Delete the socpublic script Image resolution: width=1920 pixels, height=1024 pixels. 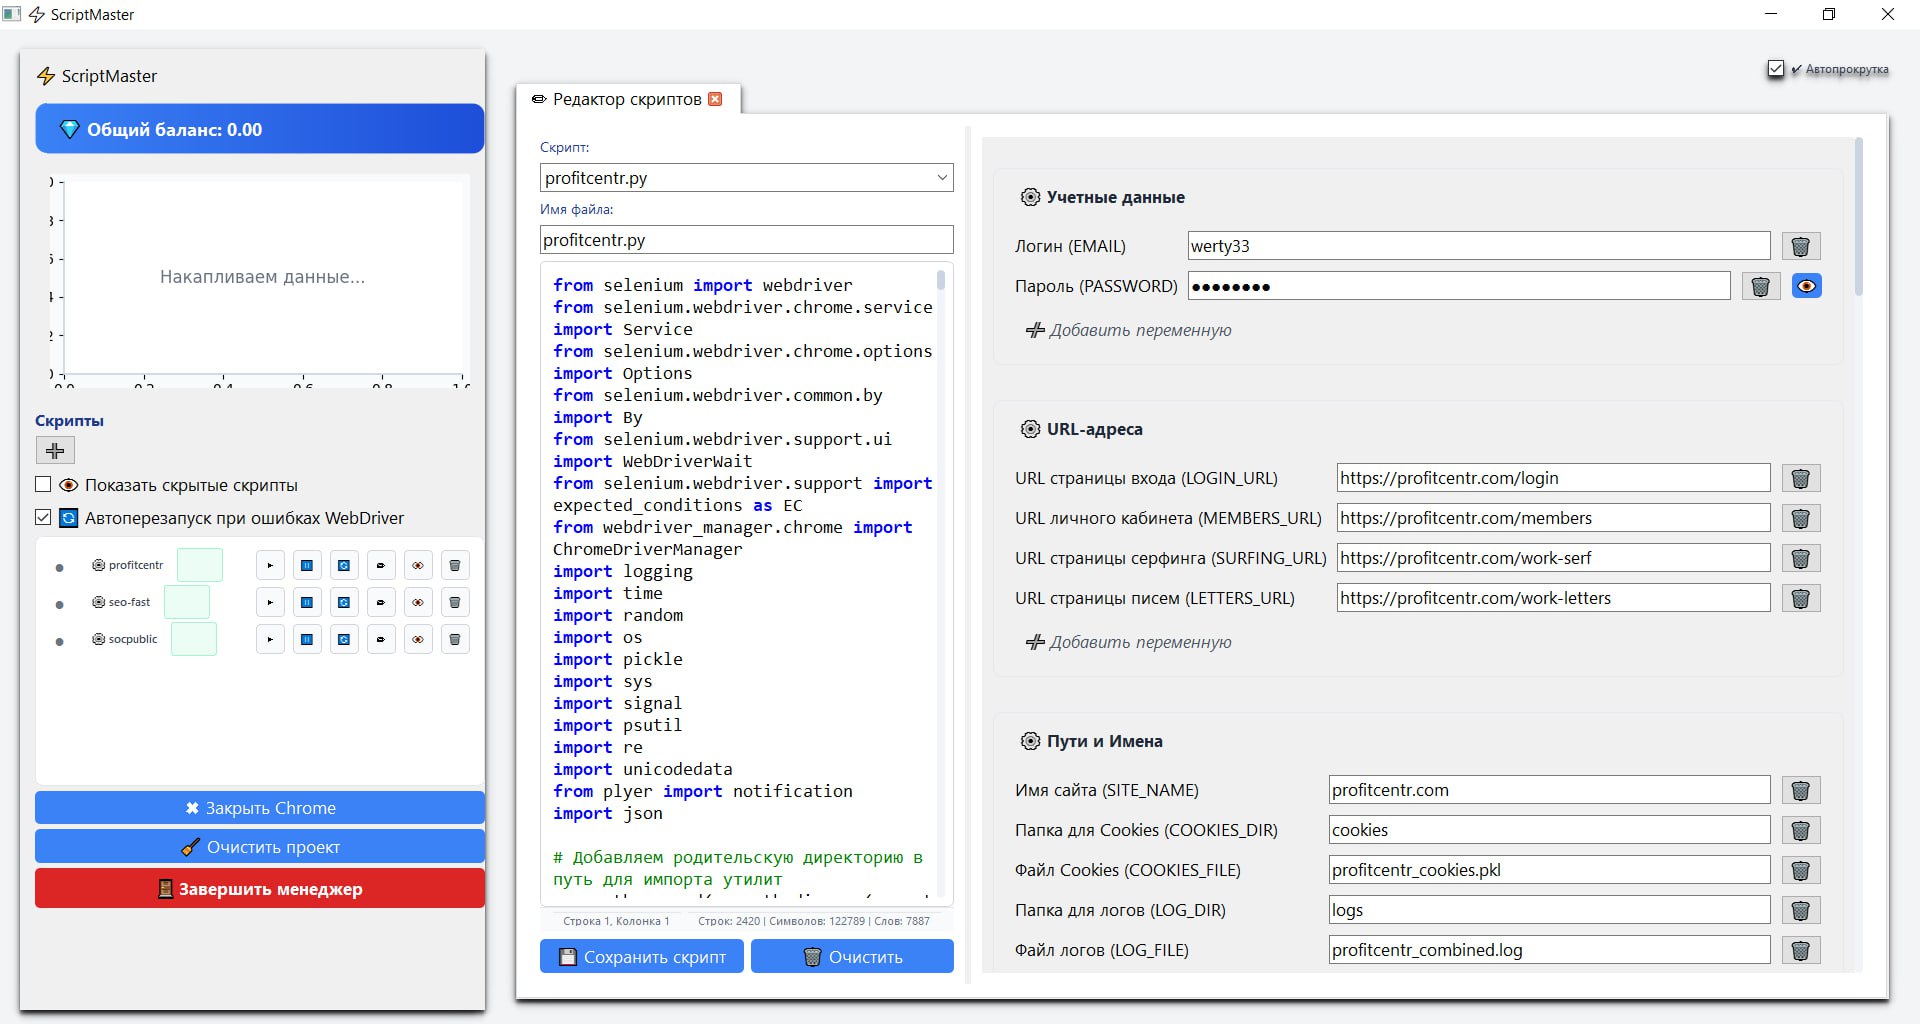[455, 639]
